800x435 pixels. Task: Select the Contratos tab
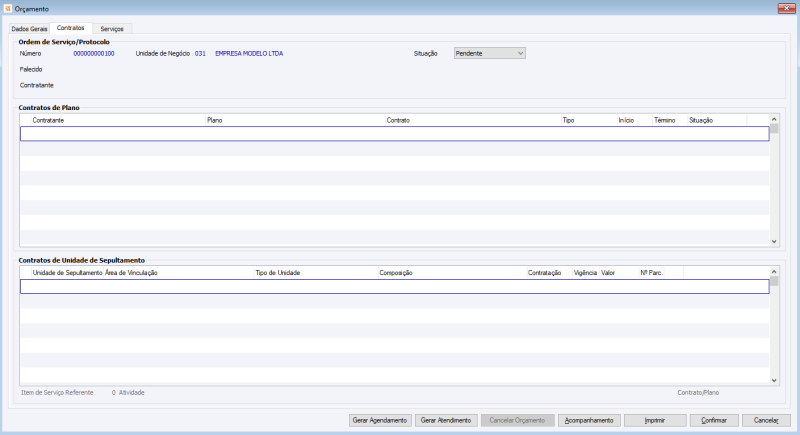[x=70, y=28]
